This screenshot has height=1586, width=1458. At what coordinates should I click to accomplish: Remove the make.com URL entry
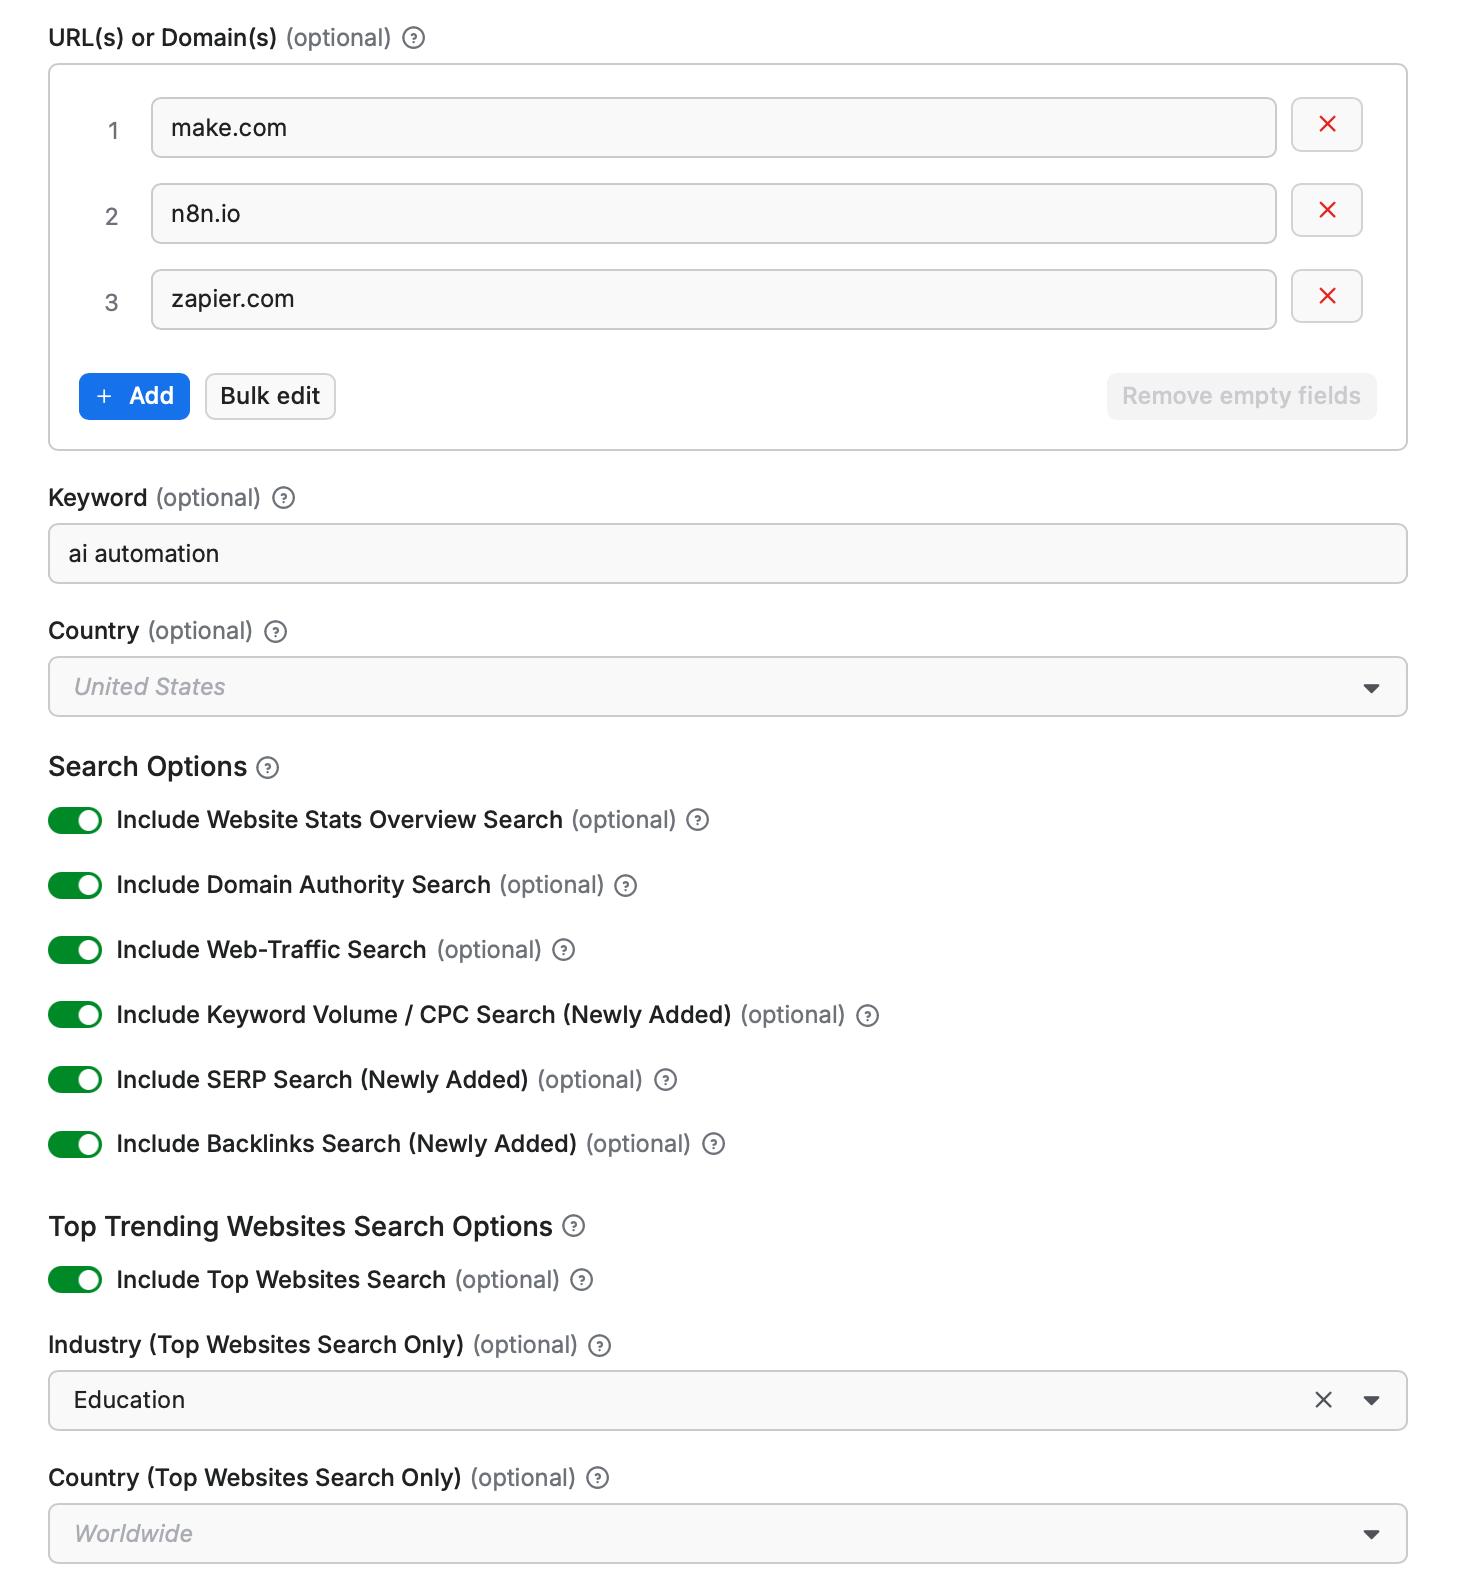[1326, 125]
